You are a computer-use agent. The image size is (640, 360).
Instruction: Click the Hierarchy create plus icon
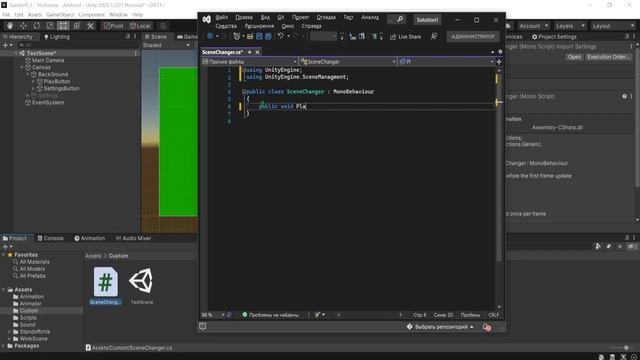[5, 45]
